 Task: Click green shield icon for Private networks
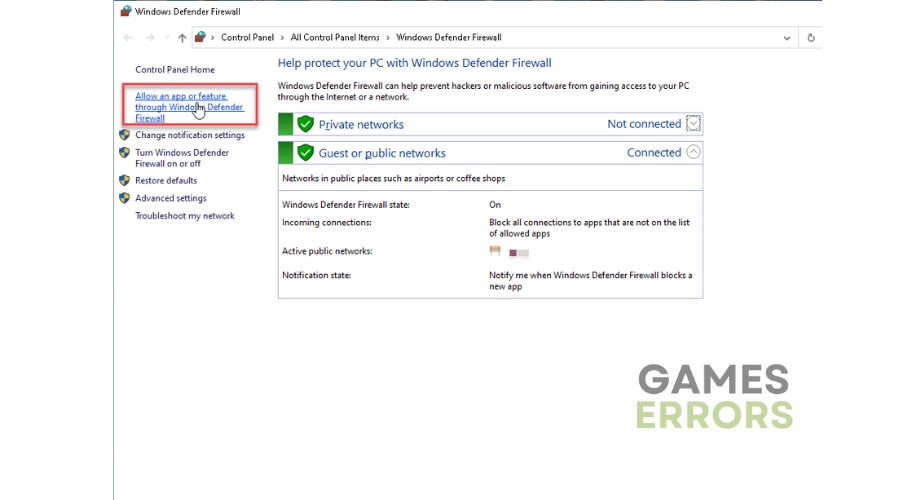[x=305, y=123]
